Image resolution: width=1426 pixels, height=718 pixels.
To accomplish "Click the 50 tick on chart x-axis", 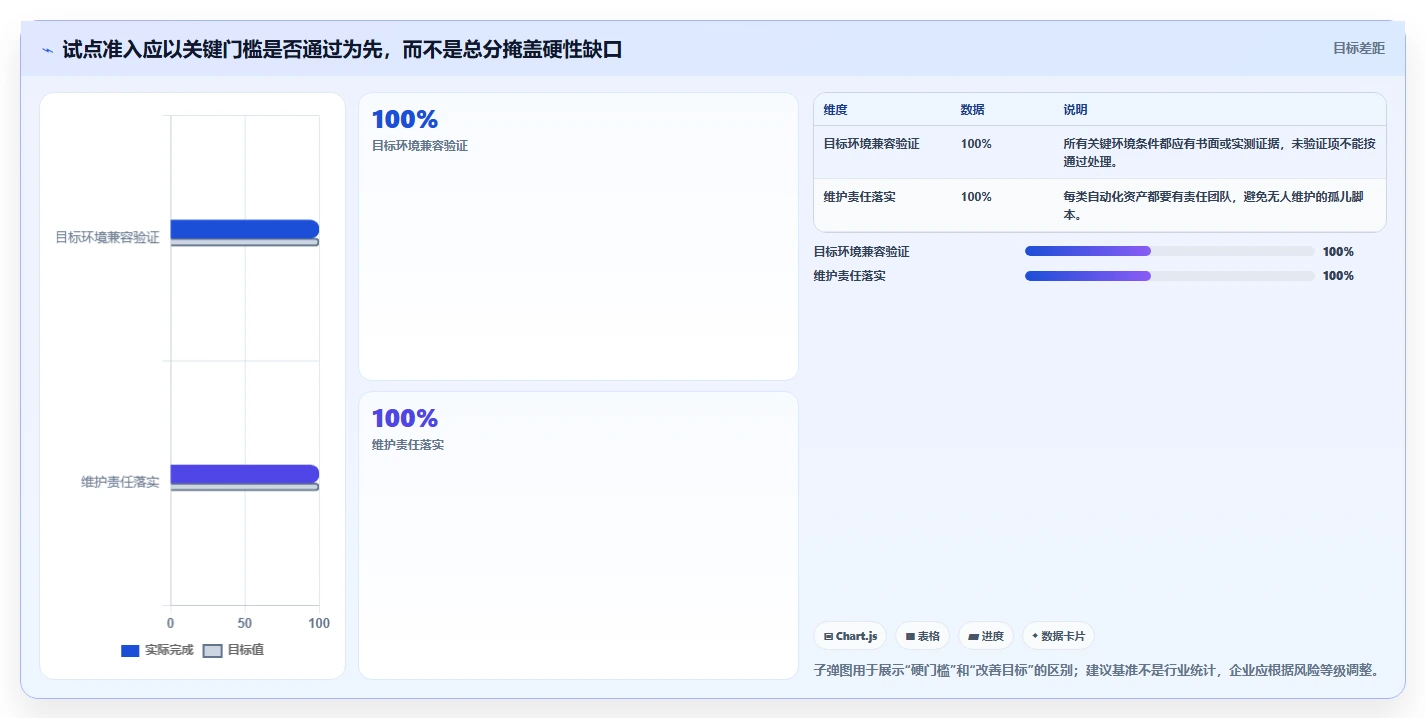I will click(245, 623).
